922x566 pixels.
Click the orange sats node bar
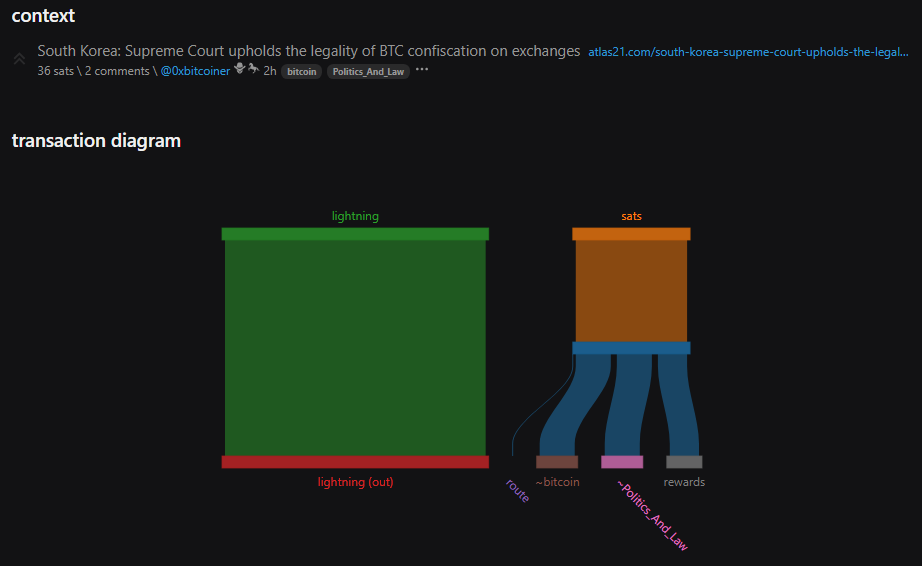(631, 234)
